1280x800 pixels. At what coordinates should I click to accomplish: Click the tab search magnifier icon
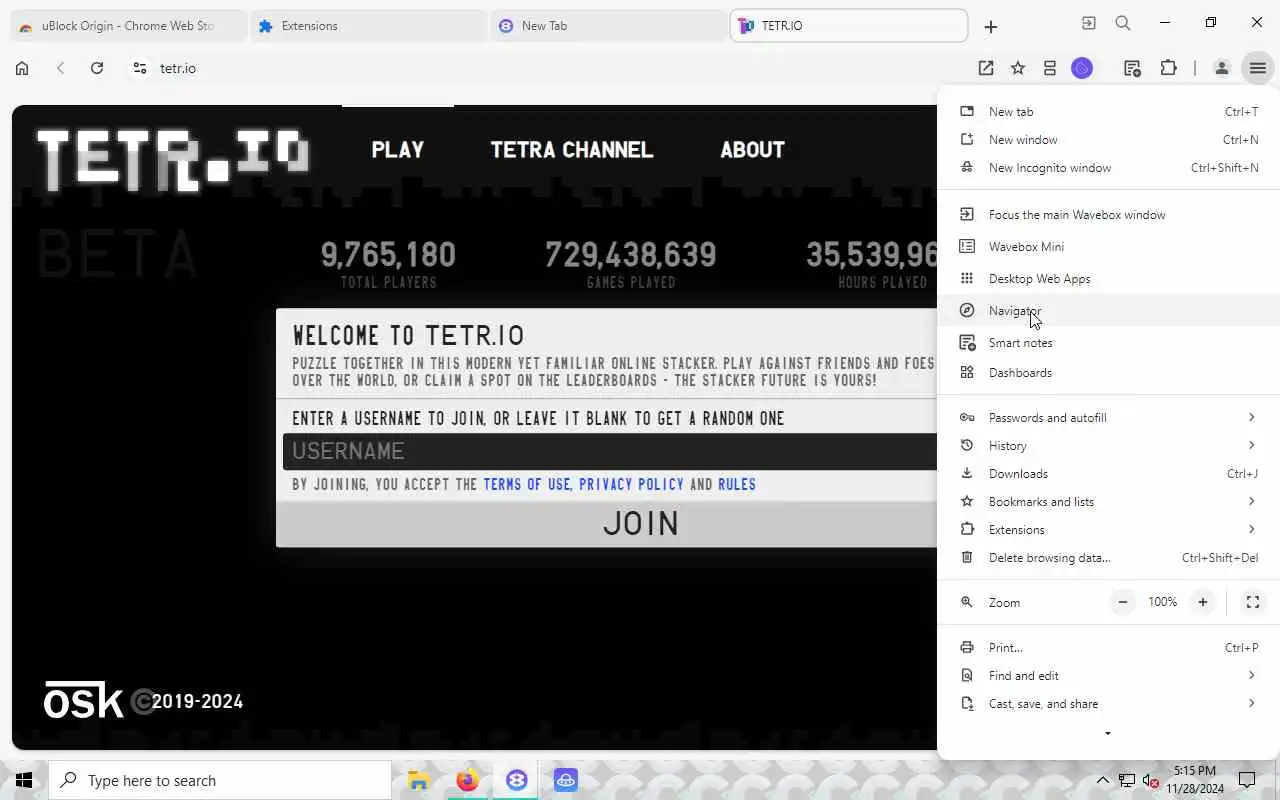[x=1123, y=23]
